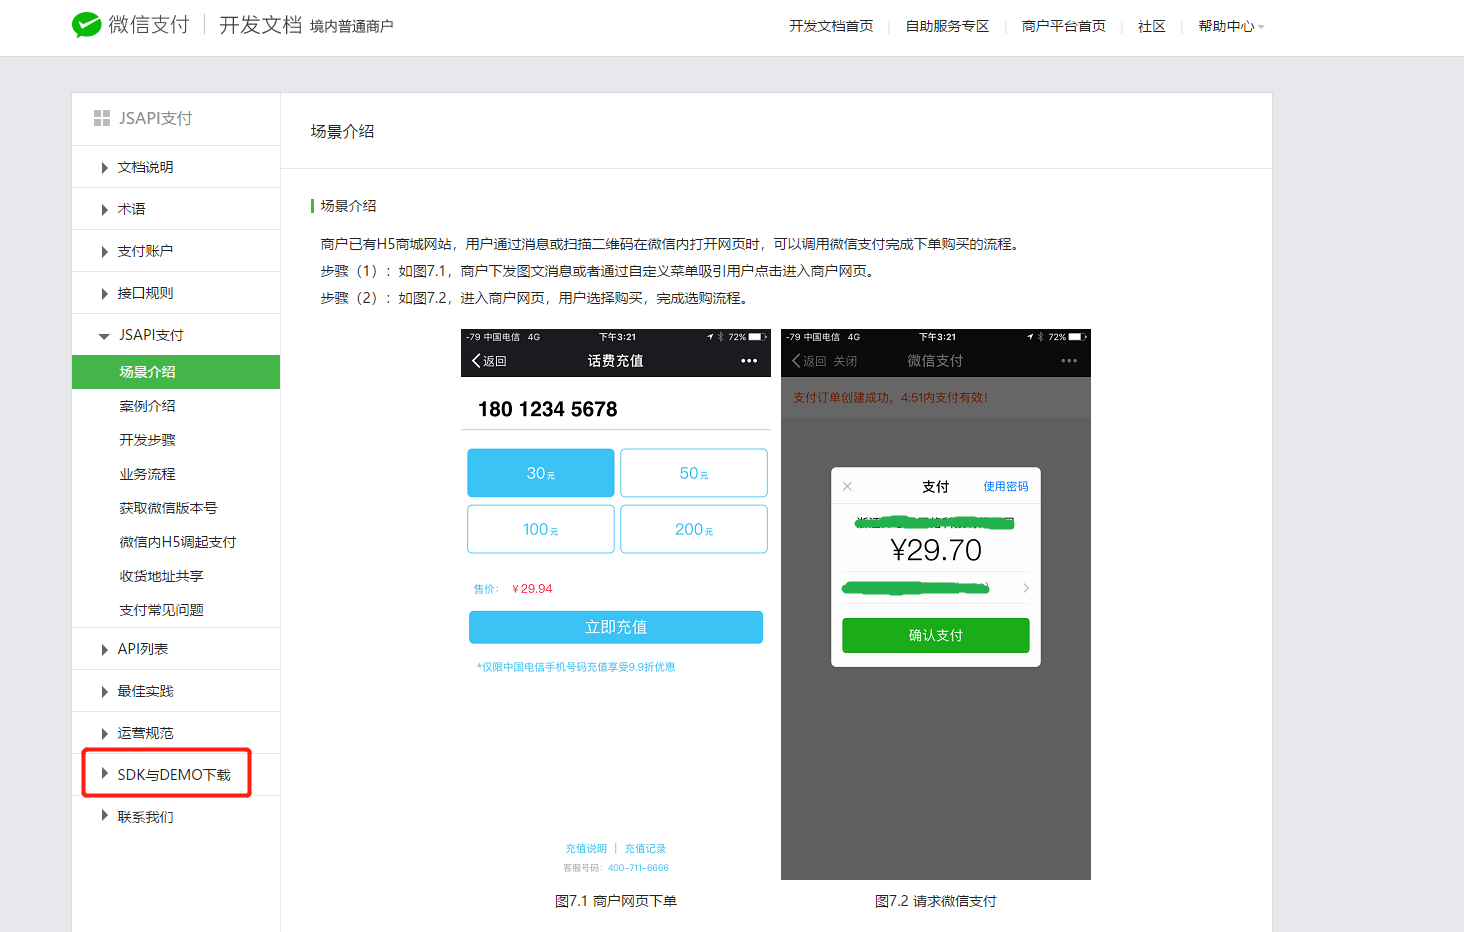Collapse the JSAPI支付 section arrow
The height and width of the screenshot is (932, 1464).
[x=104, y=336]
